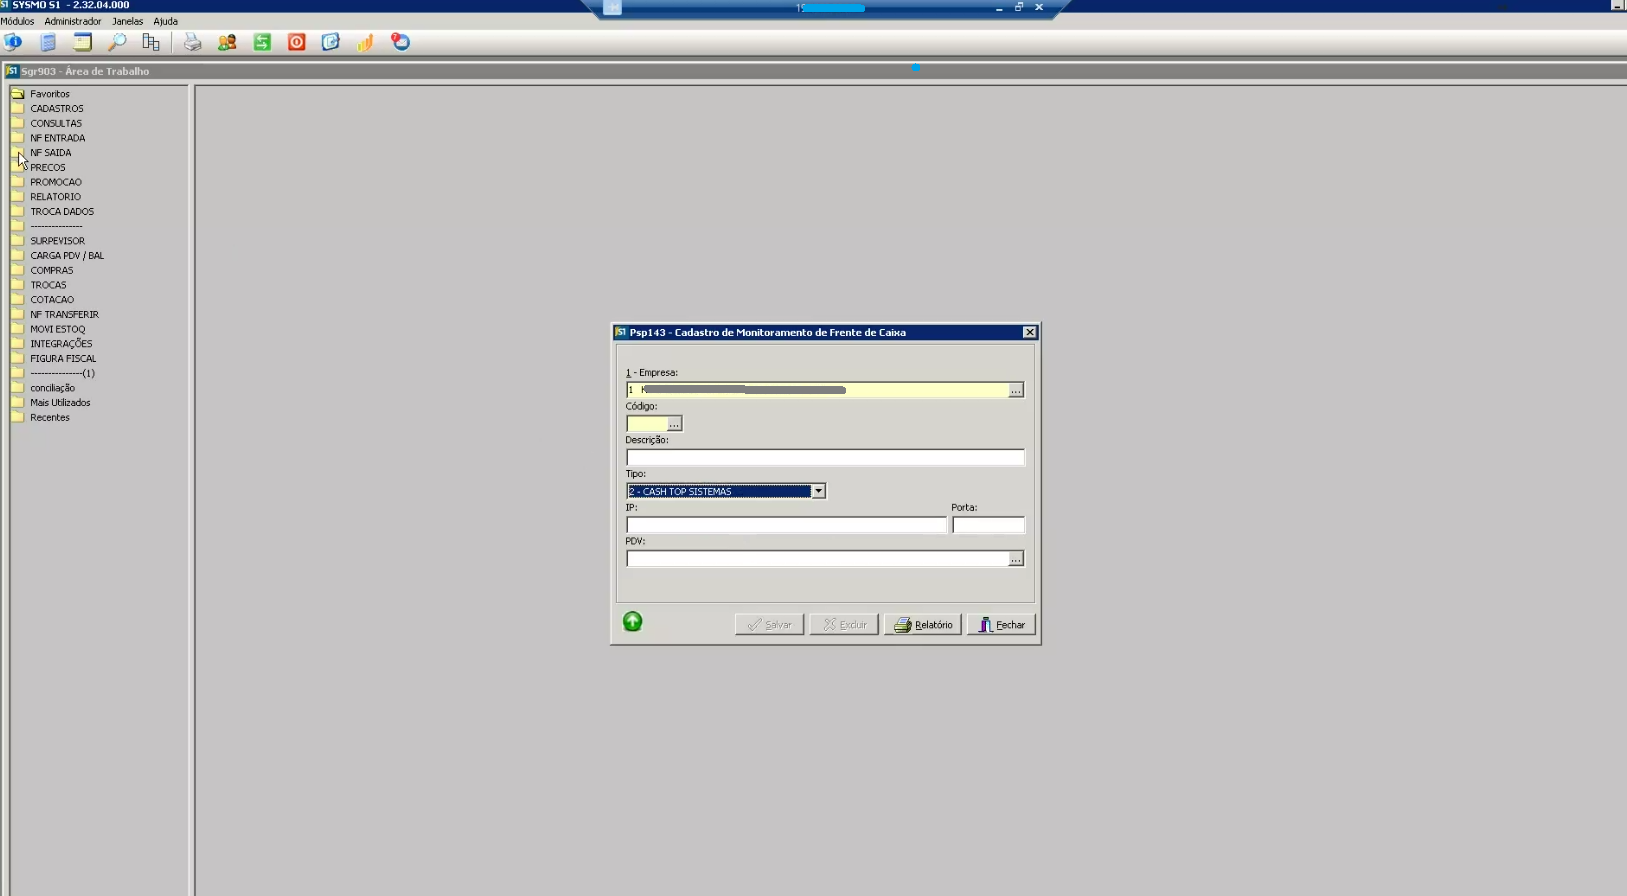The width and height of the screenshot is (1627, 896).
Task: Click the red power icon
Action: (296, 42)
